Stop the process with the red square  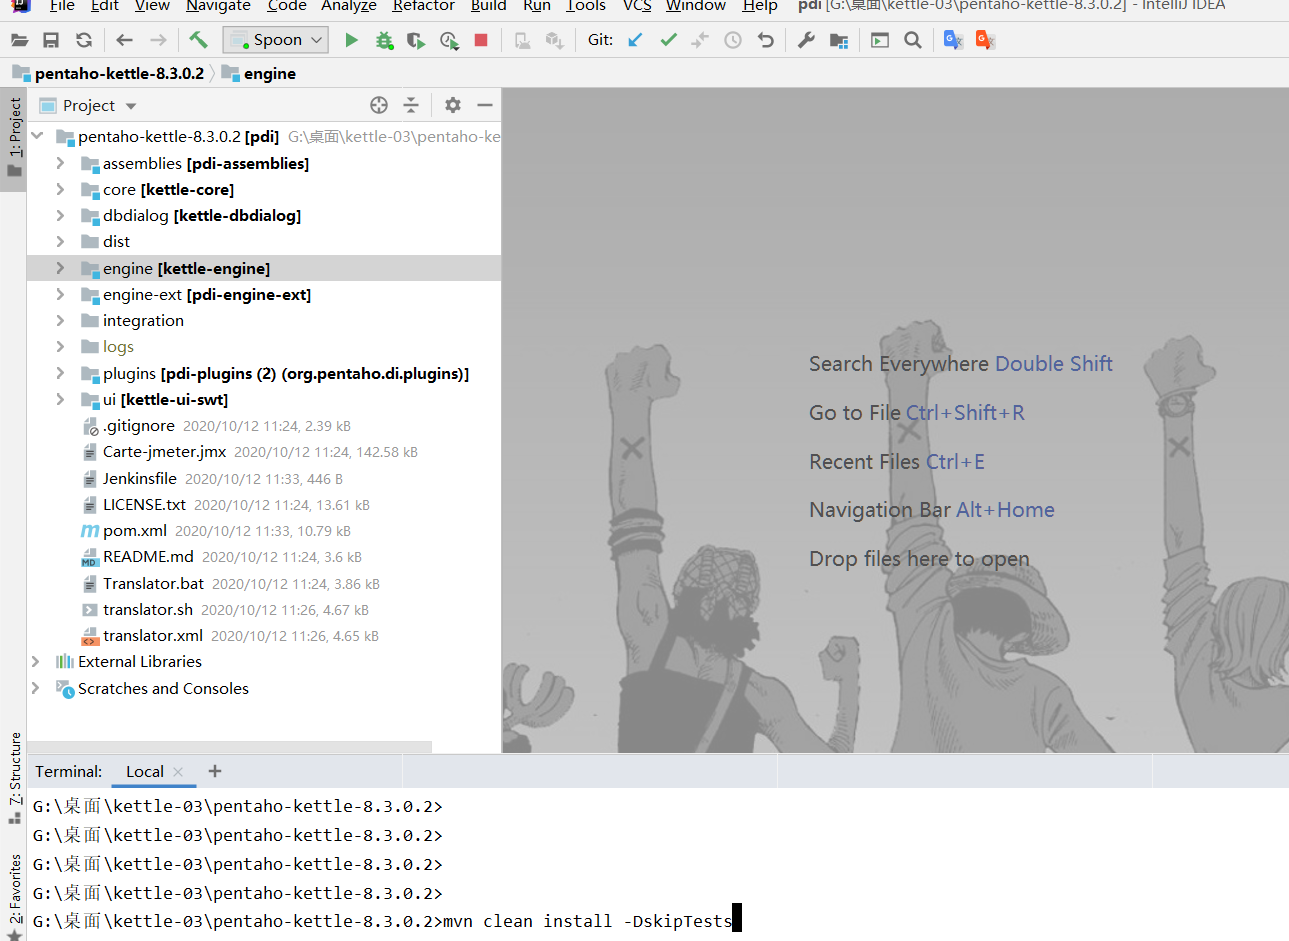click(x=481, y=40)
